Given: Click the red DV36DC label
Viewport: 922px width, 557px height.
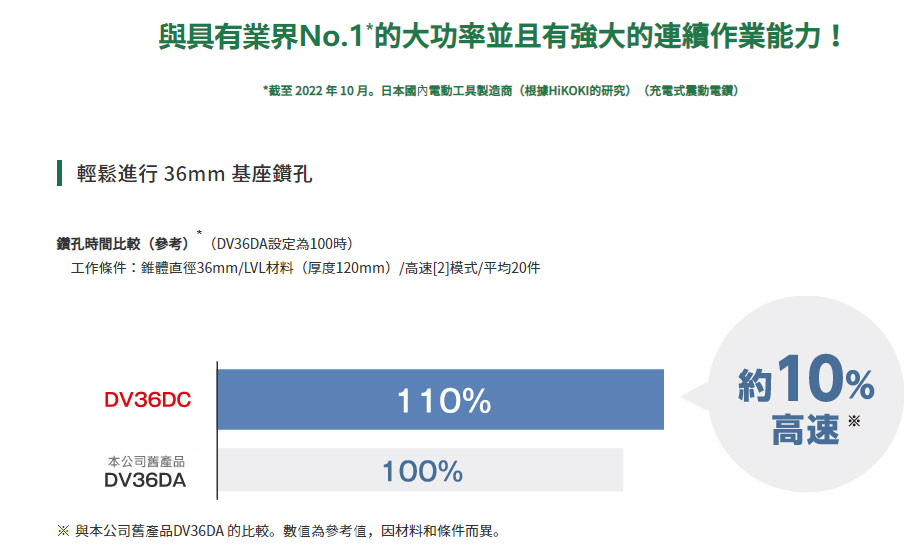Looking at the screenshot, I should (x=148, y=400).
